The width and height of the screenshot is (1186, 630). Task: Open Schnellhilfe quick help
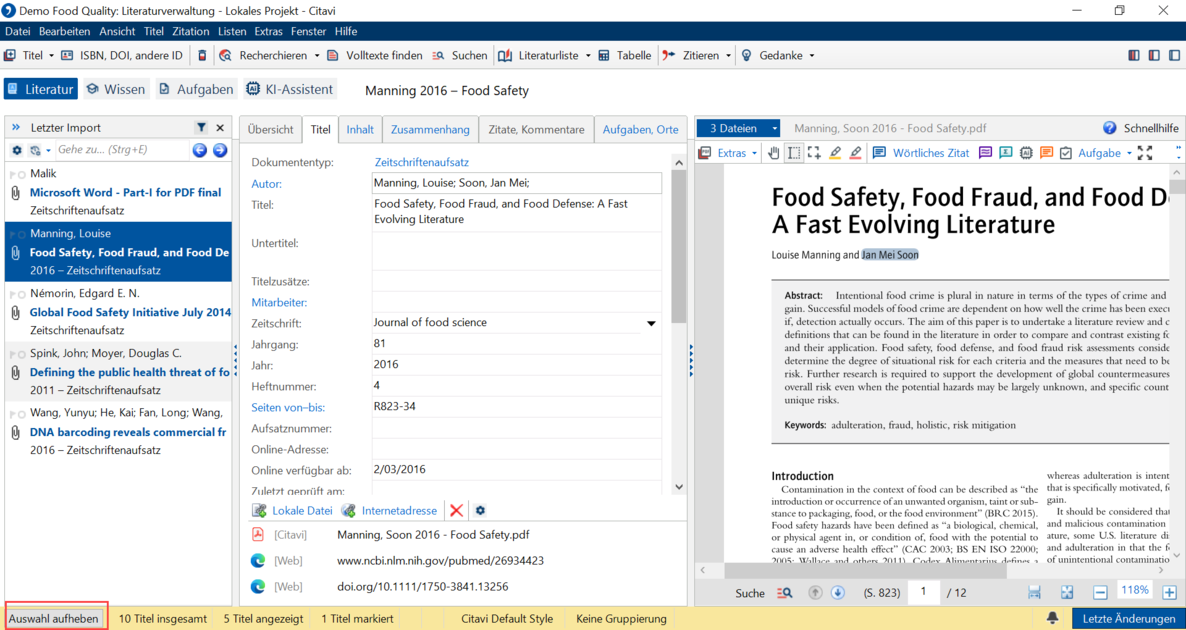(x=1142, y=129)
